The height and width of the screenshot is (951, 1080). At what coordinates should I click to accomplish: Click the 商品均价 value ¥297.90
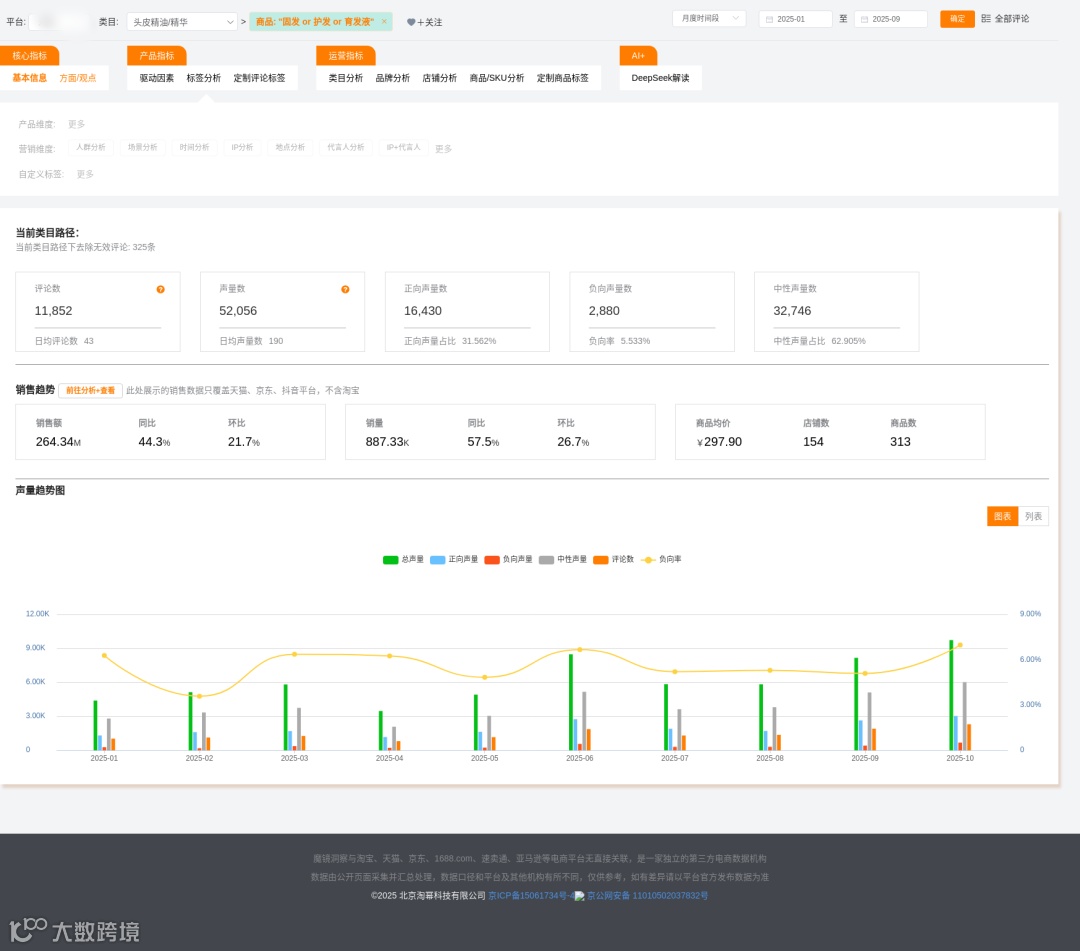[x=719, y=442]
